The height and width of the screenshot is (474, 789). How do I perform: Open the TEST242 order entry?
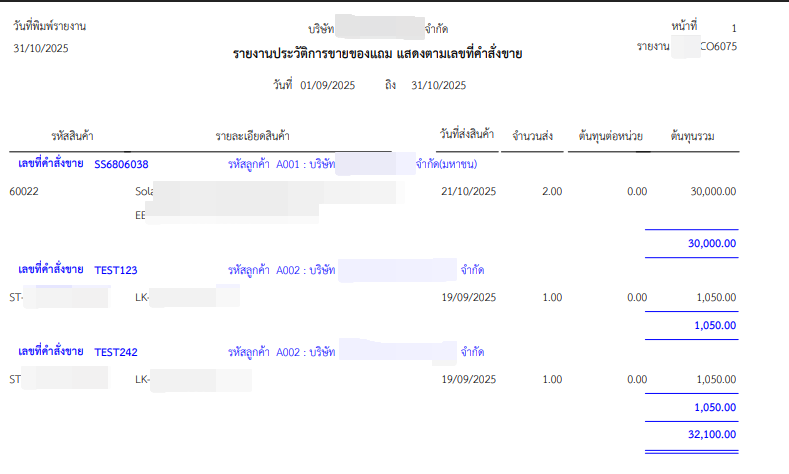pos(115,352)
